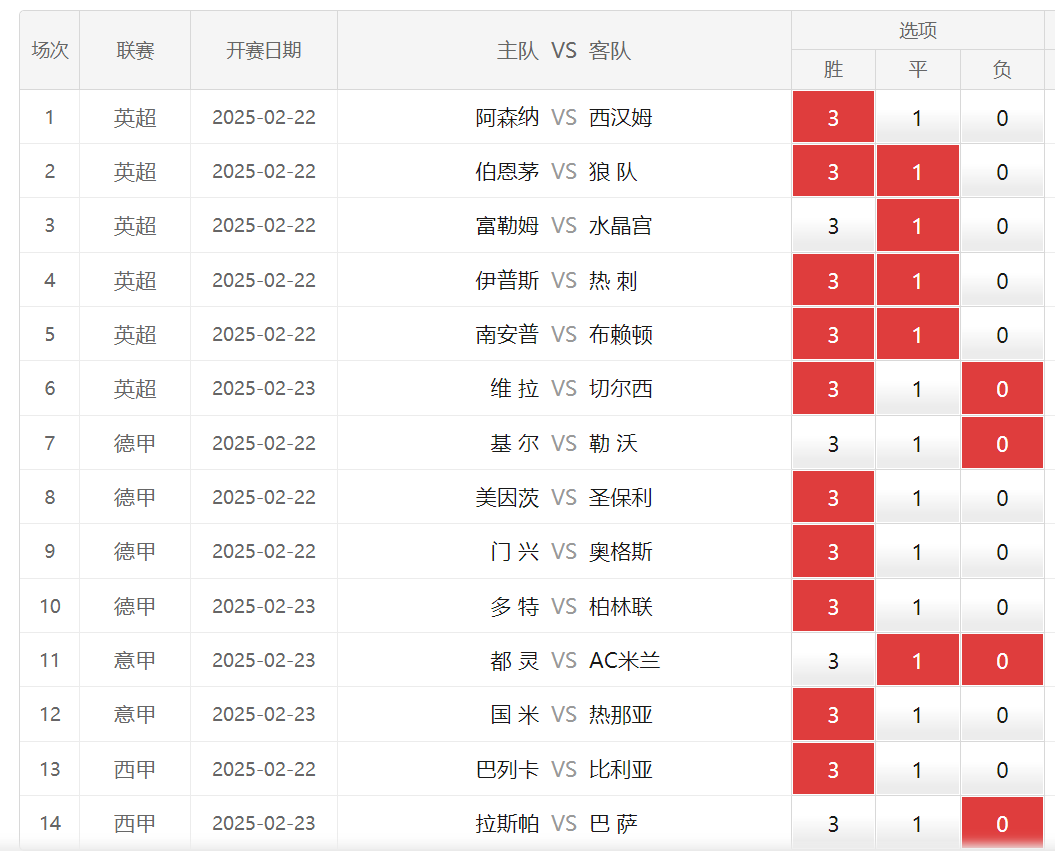This screenshot has width=1055, height=863.
Task: Select loss (0) for 门兴 VS 奥格斯
Action: click(x=1003, y=551)
